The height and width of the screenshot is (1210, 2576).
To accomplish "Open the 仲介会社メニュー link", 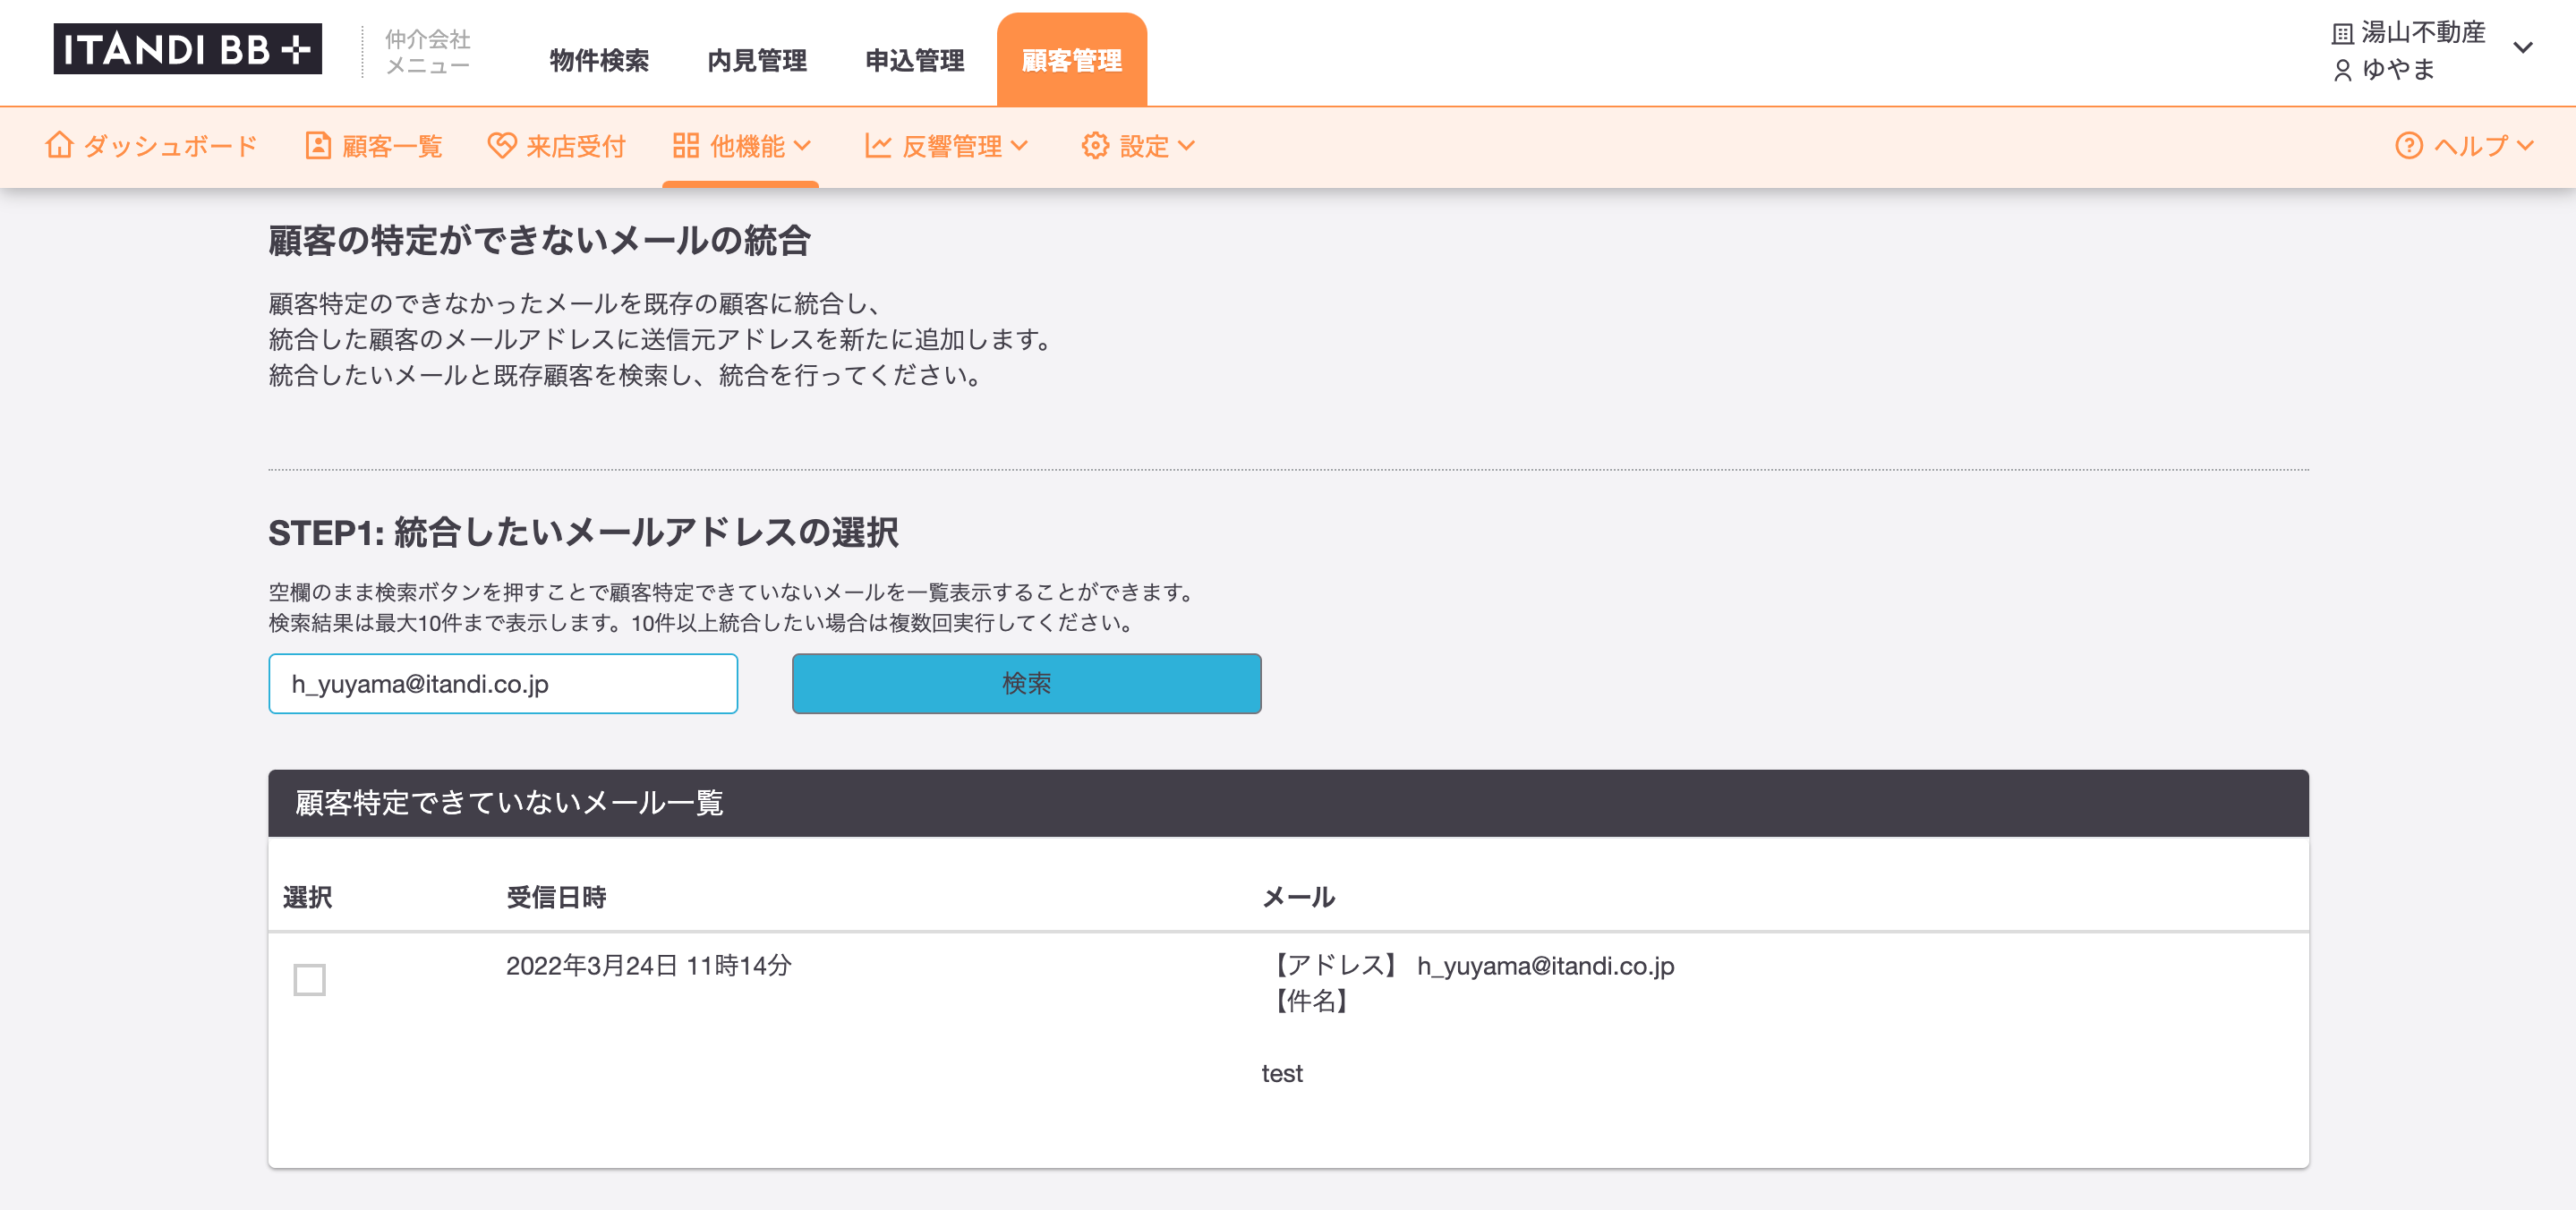I will pos(427,52).
